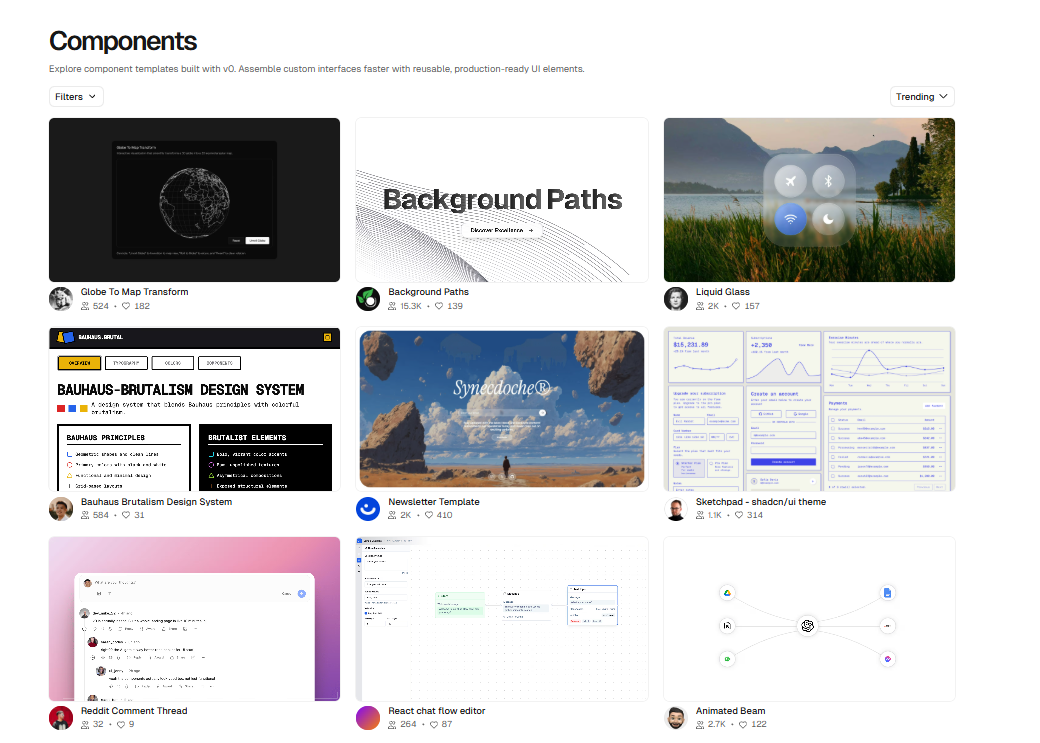
Task: Open the Filters dropdown
Action: click(x=76, y=97)
